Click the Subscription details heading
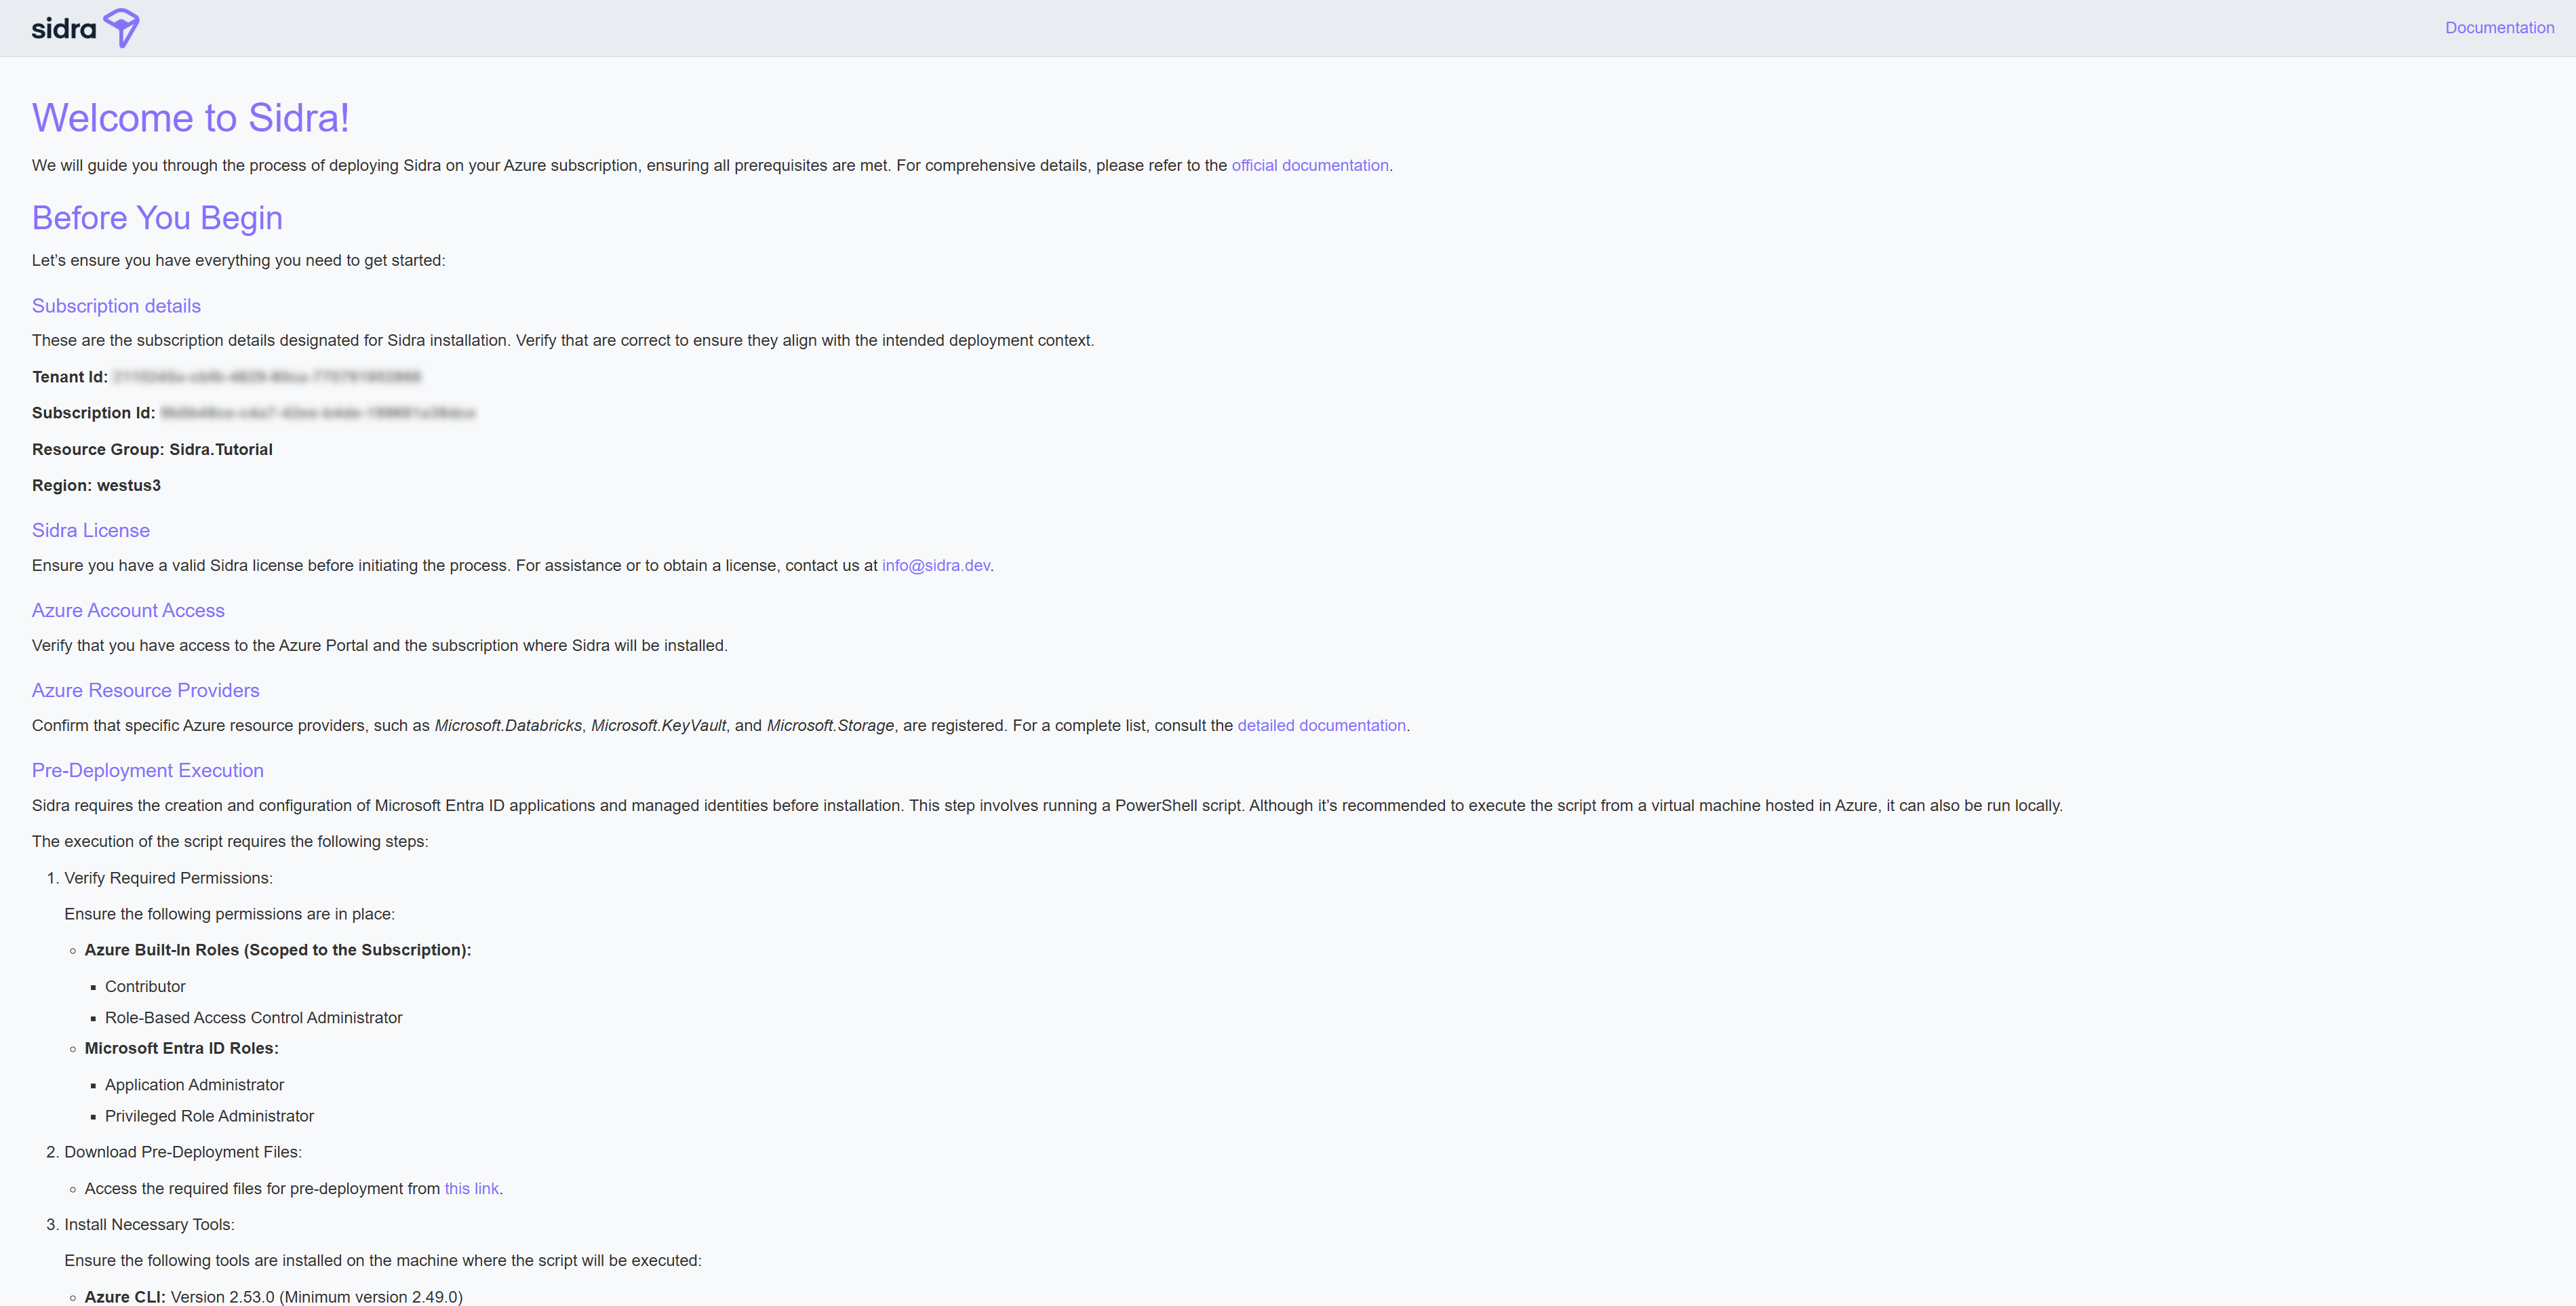This screenshot has width=2576, height=1306. click(x=116, y=306)
